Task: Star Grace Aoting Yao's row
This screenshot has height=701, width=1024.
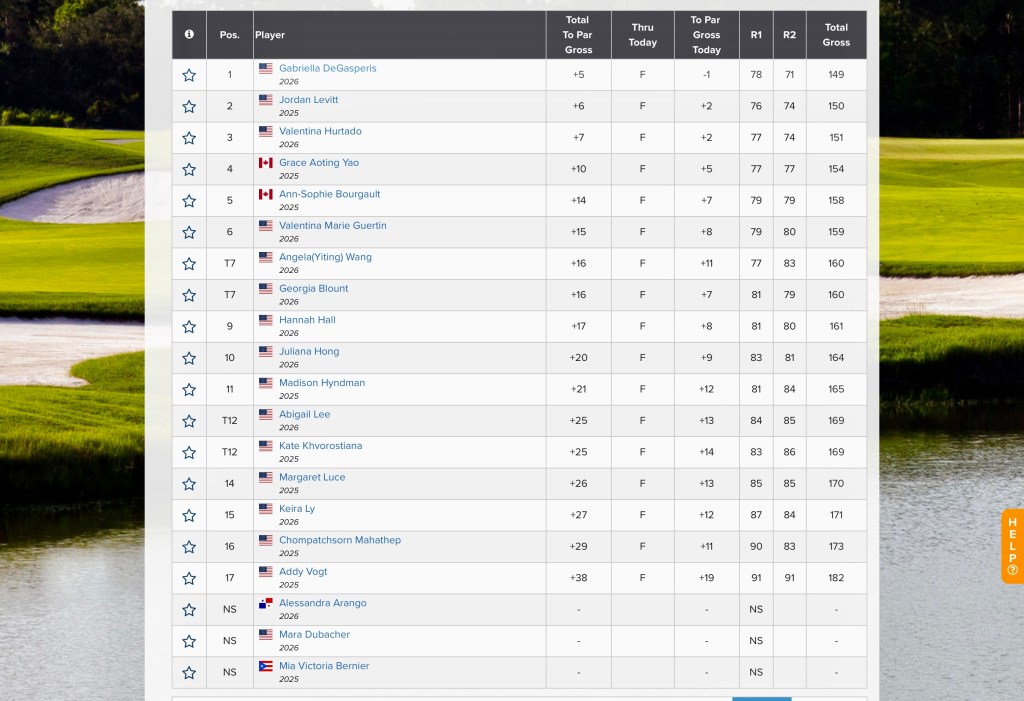Action: pos(189,170)
